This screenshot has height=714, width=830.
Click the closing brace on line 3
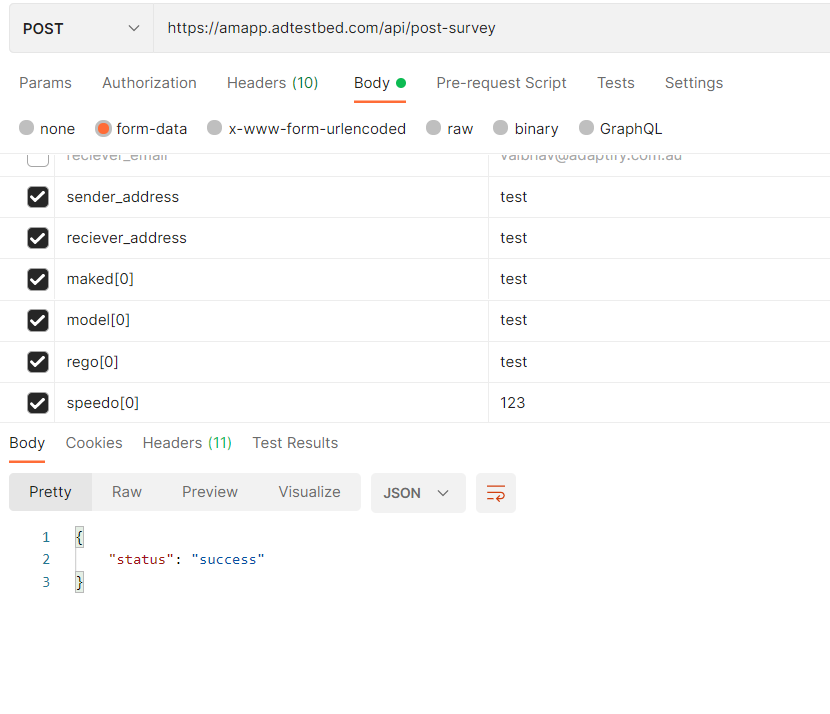79,583
